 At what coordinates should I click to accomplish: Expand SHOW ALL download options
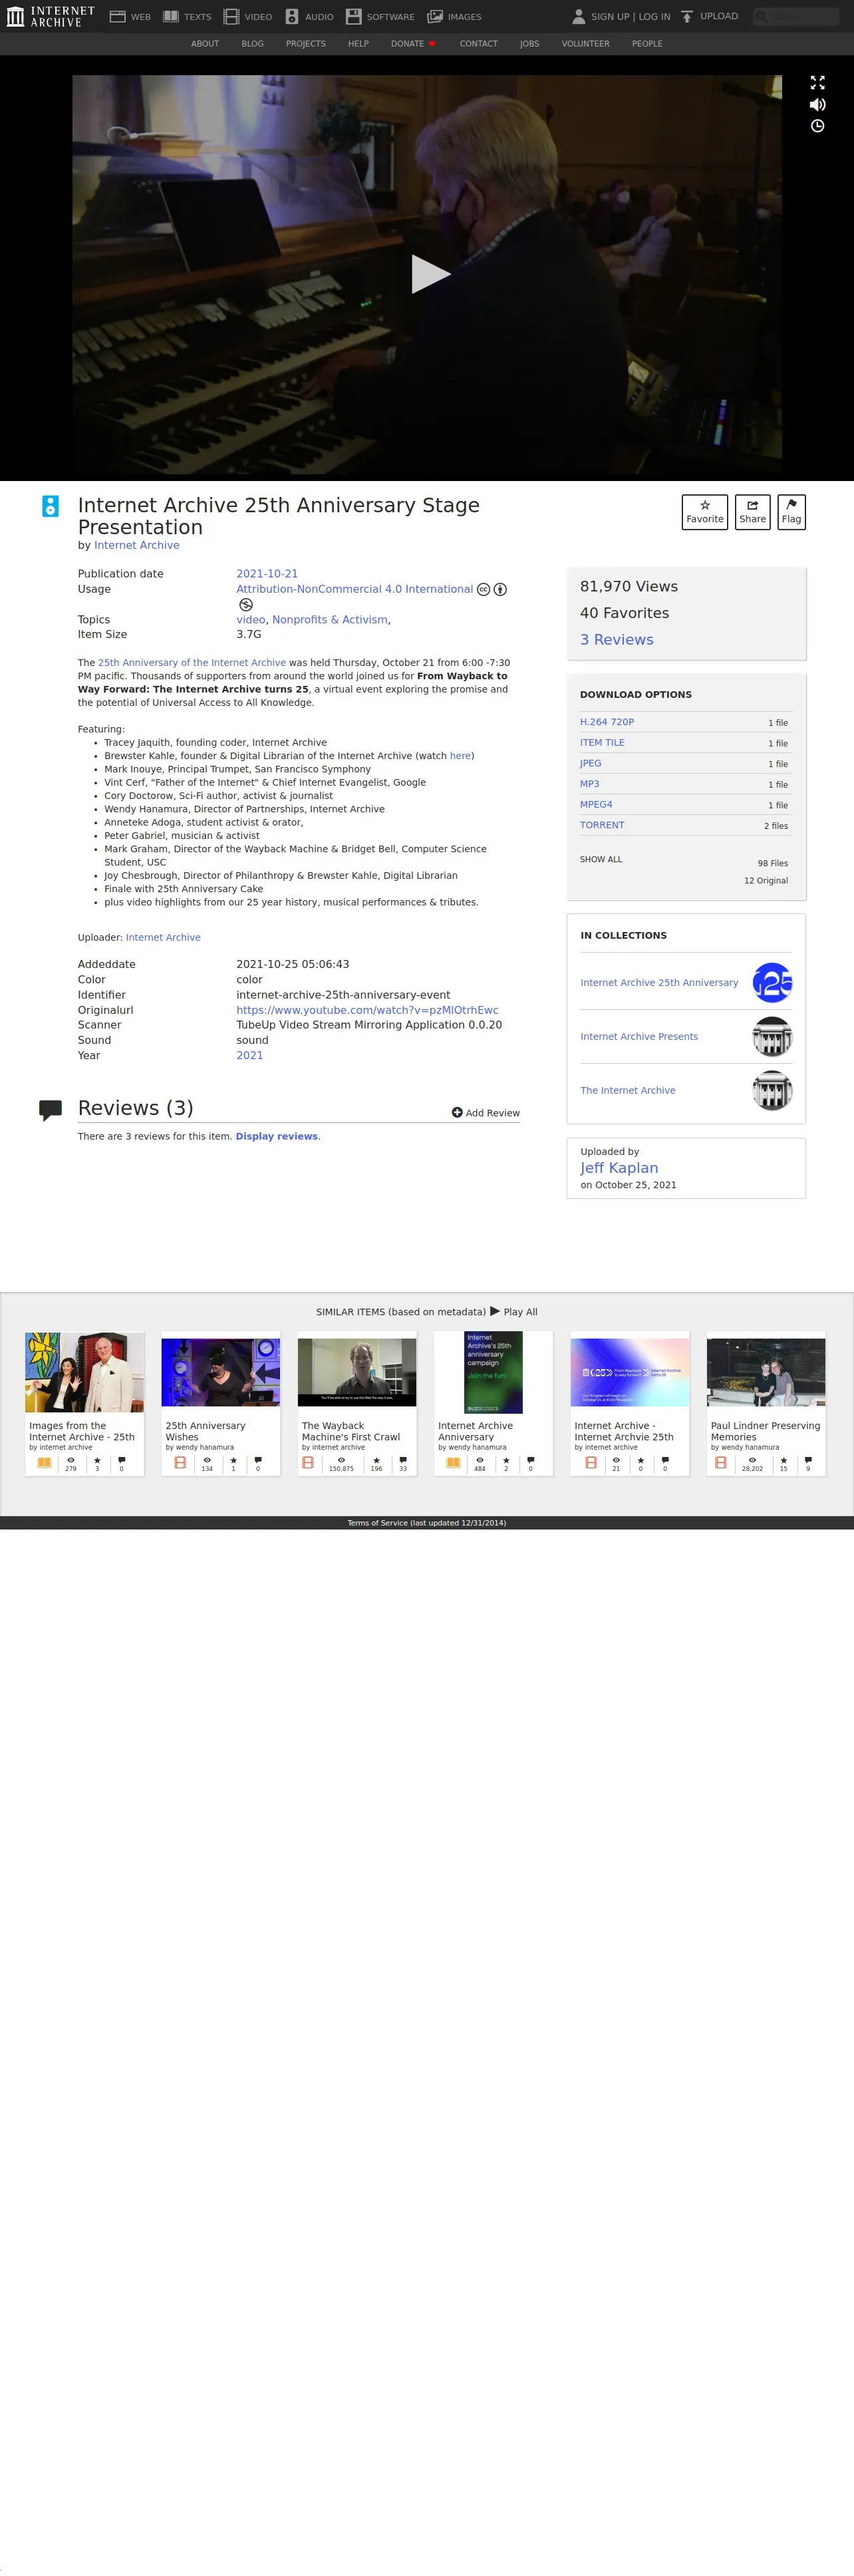601,860
